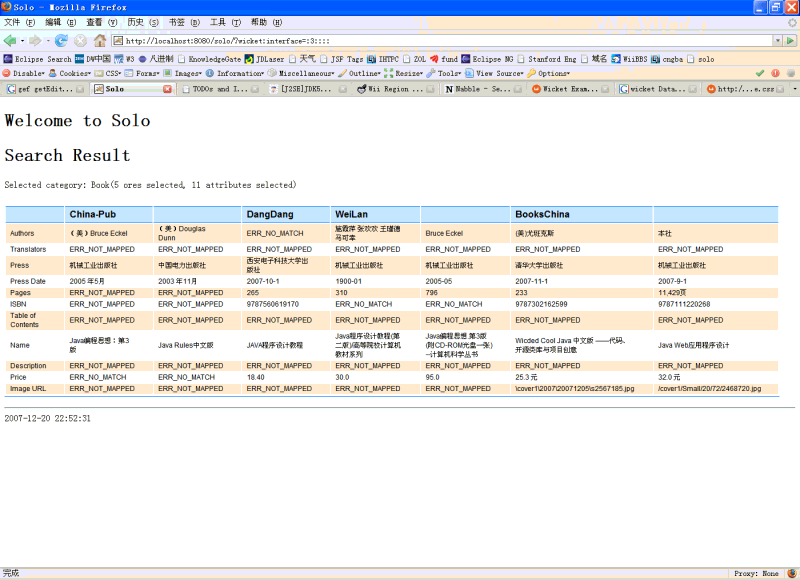
Task: Click the BooksChina column header
Action: coord(581,214)
